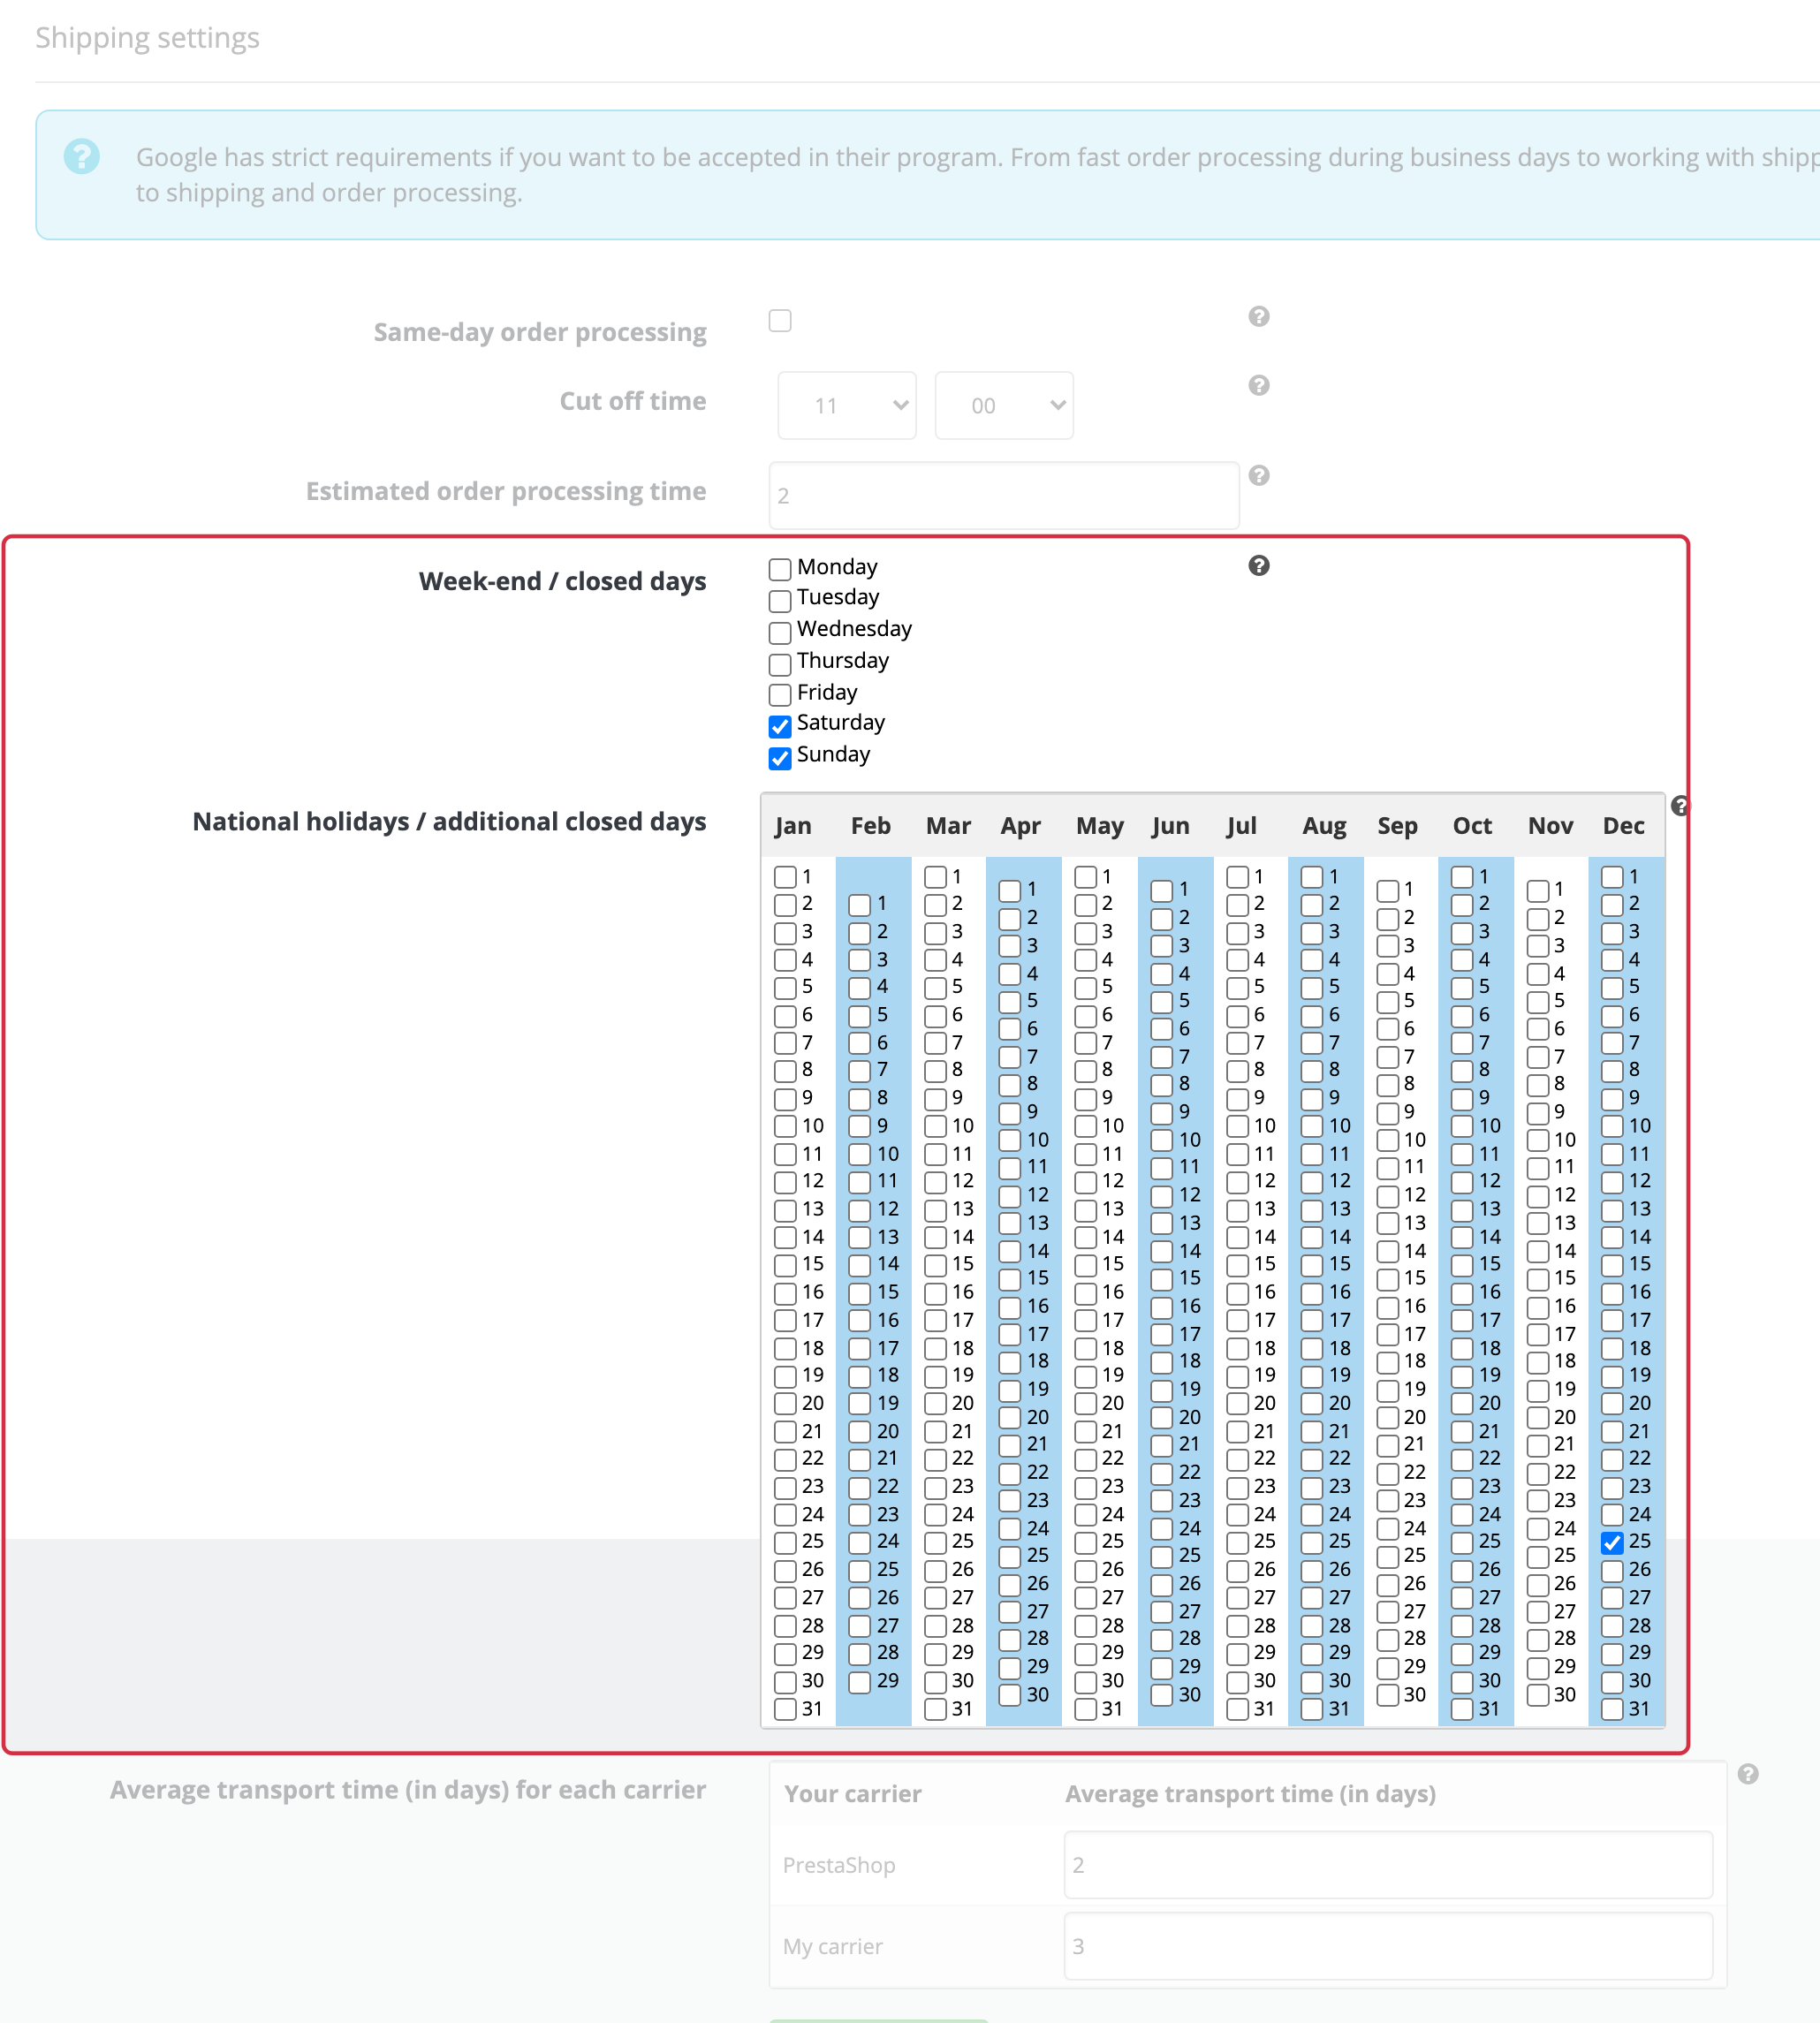Check April 30 holiday checkbox
This screenshot has width=1820, height=2023.
tap(1010, 1696)
